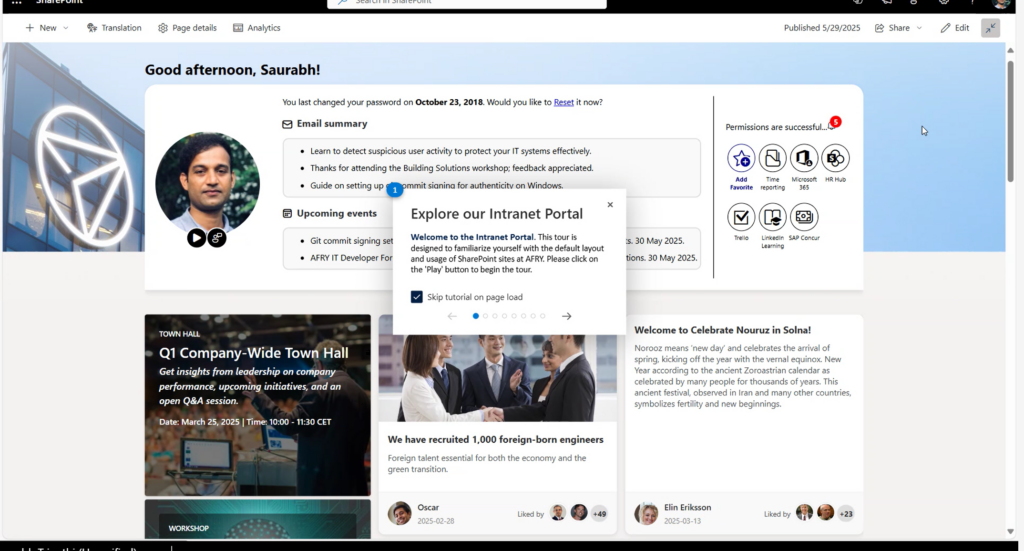Select the active filled tour step dot

coord(475,316)
